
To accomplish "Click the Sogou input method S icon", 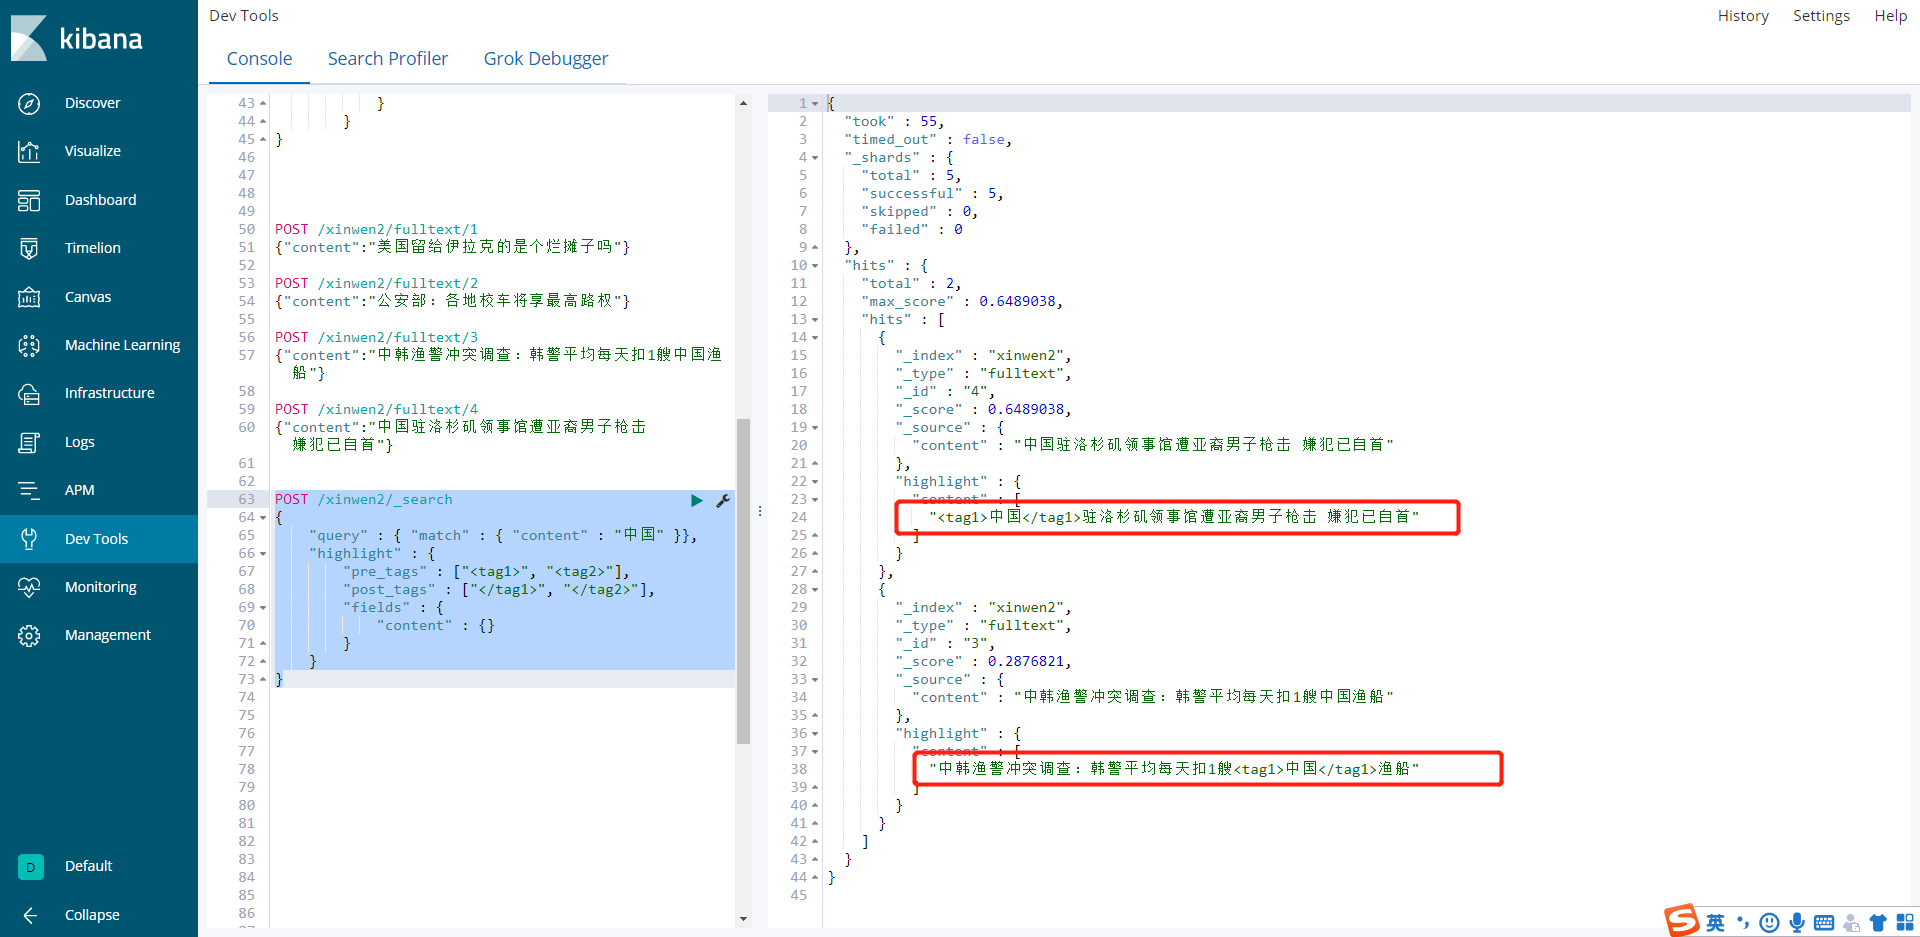I will coord(1682,920).
